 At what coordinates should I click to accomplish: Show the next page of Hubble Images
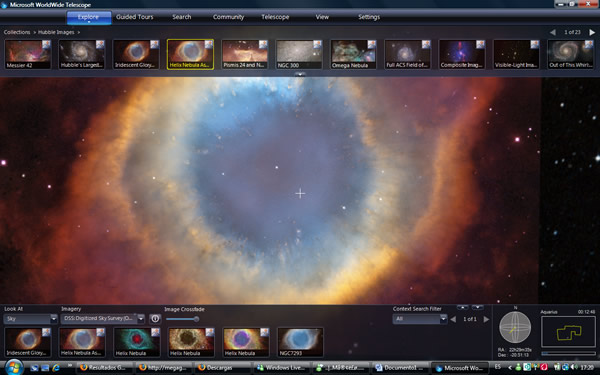pyautogui.click(x=592, y=33)
